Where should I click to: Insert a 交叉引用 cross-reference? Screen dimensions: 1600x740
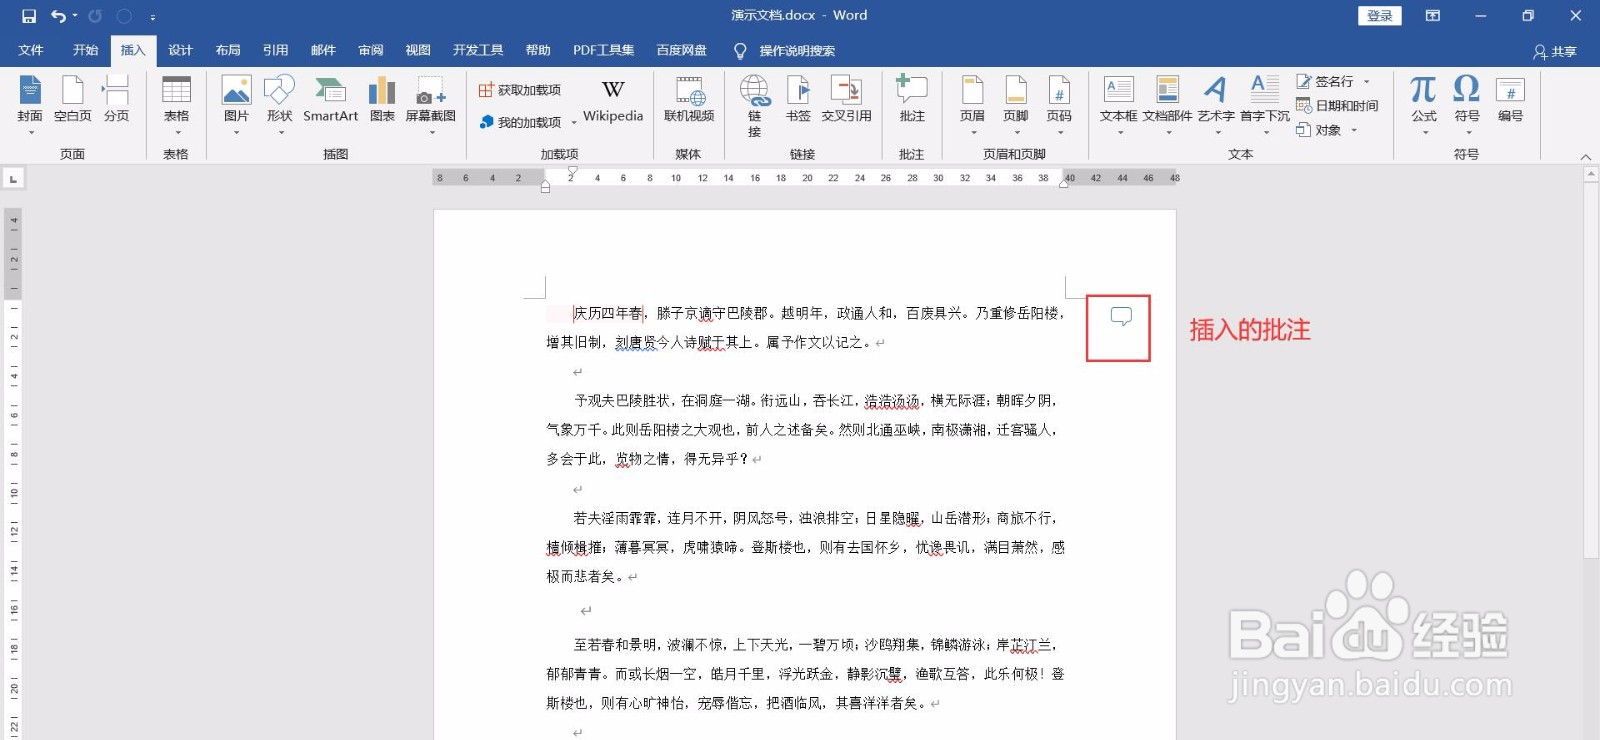[x=846, y=100]
